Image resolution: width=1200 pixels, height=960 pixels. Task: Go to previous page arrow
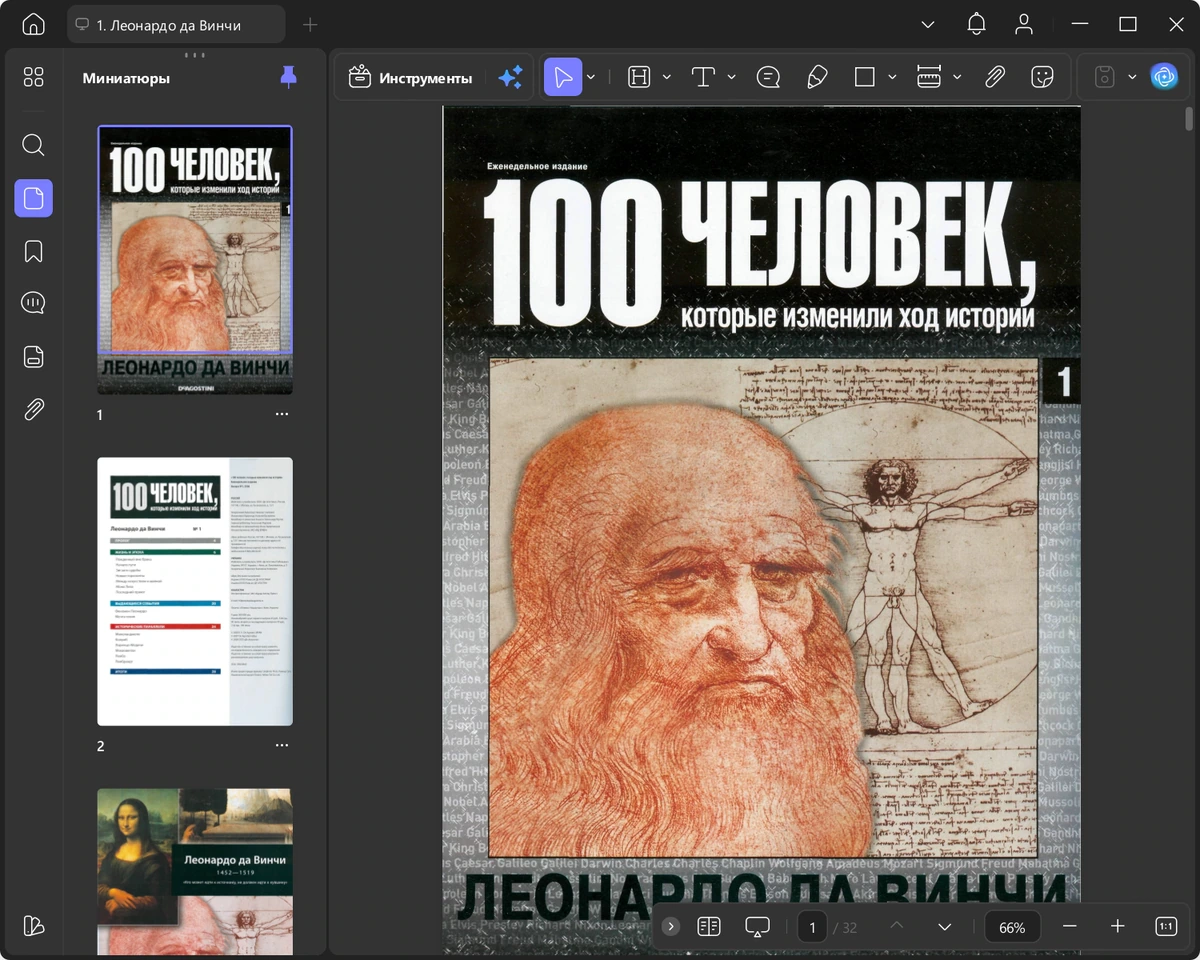pyautogui.click(x=897, y=927)
